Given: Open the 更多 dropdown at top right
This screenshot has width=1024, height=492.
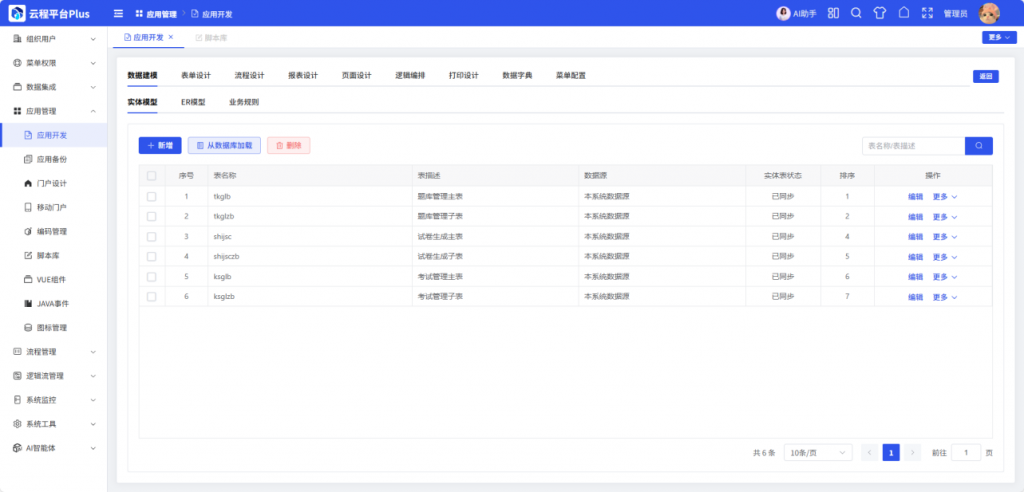Looking at the screenshot, I should pyautogui.click(x=999, y=37).
